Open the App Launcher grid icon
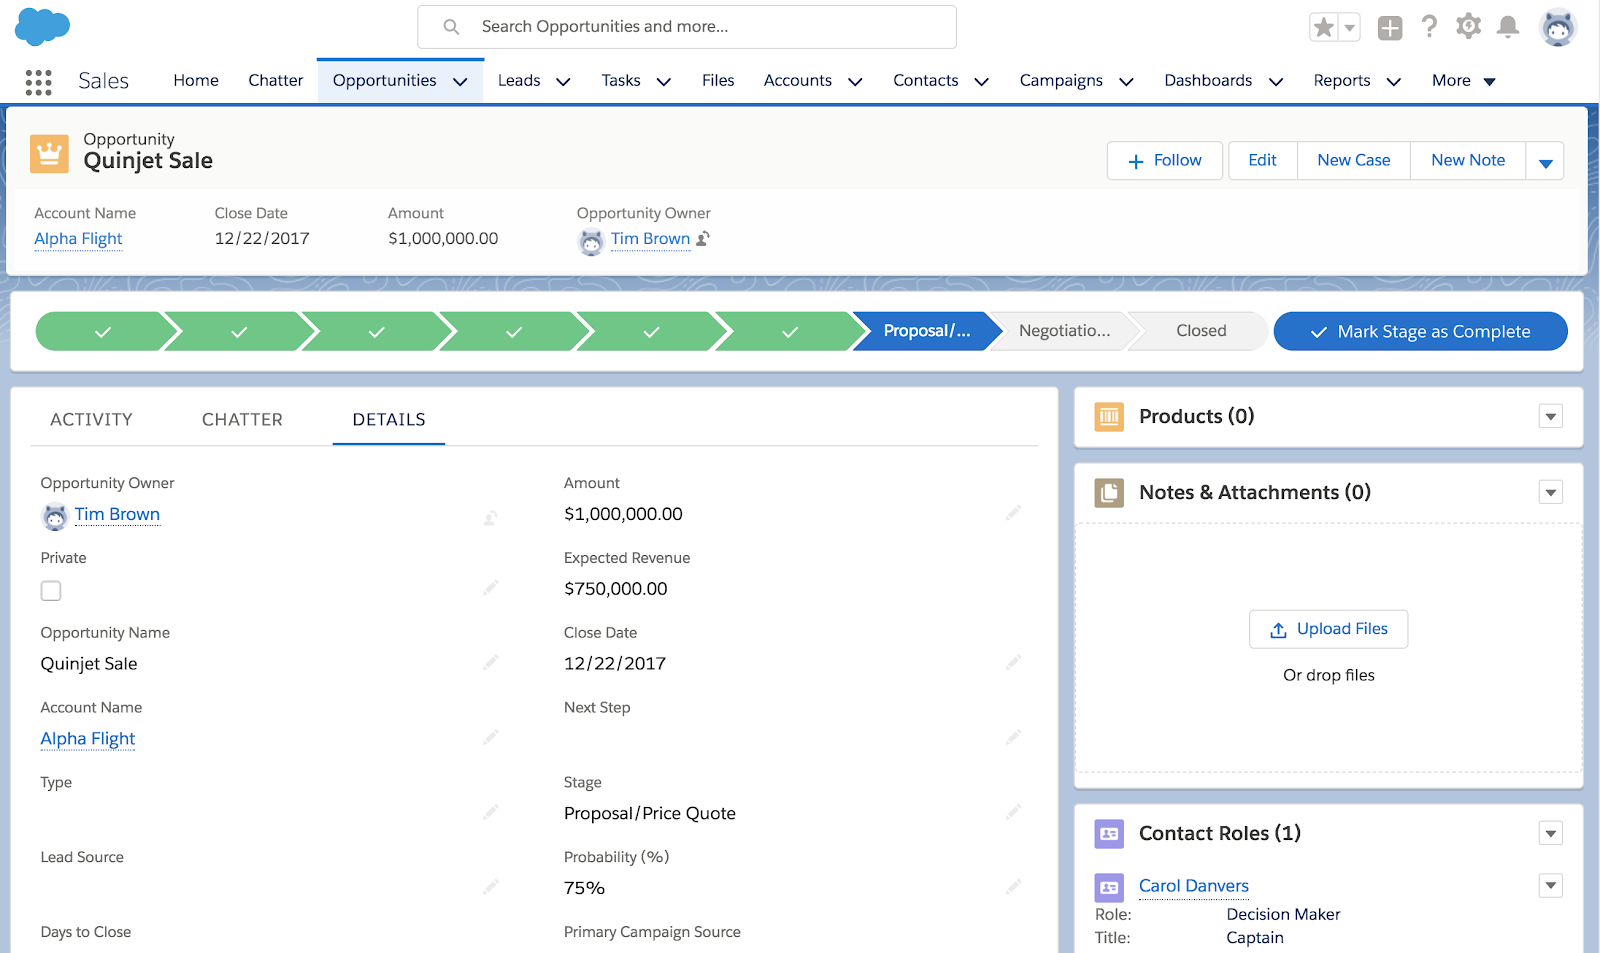 point(38,82)
